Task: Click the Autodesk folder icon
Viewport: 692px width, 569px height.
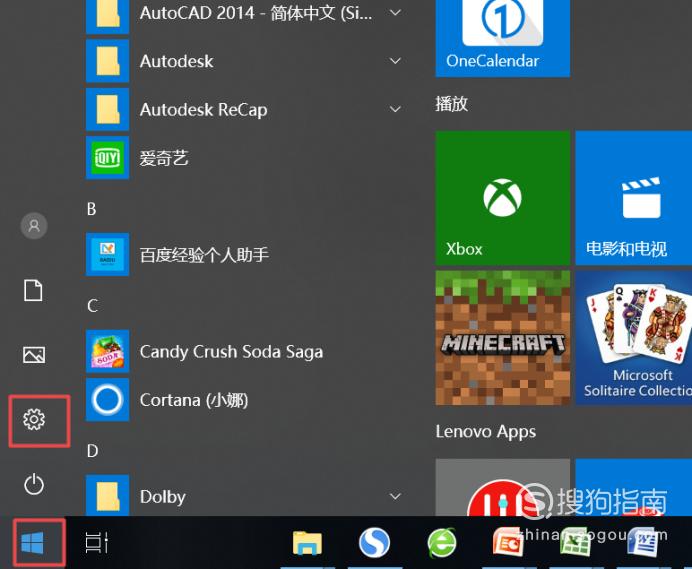Action: coord(107,60)
